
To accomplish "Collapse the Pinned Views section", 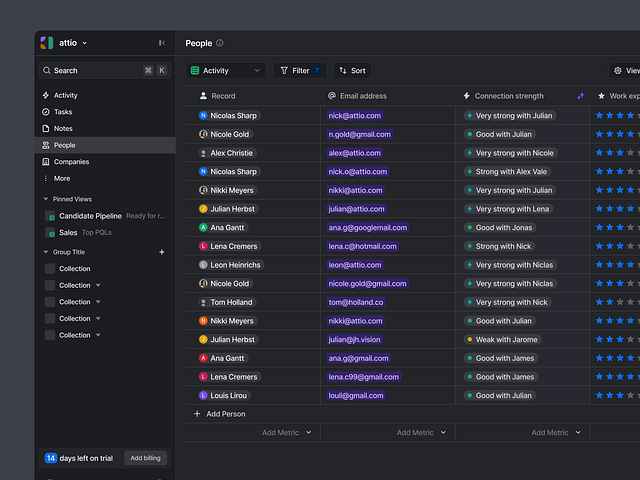I will pyautogui.click(x=45, y=199).
